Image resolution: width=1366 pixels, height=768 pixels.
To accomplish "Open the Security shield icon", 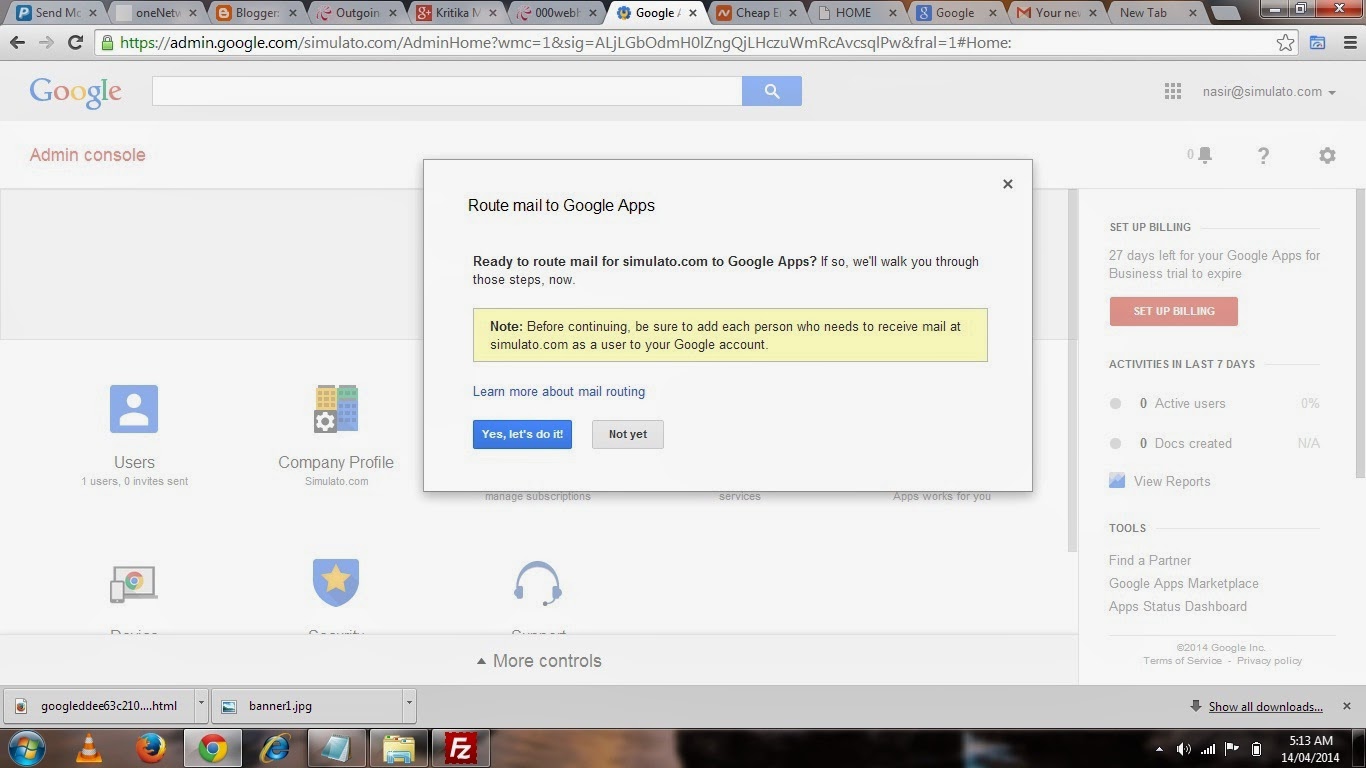I will [336, 583].
